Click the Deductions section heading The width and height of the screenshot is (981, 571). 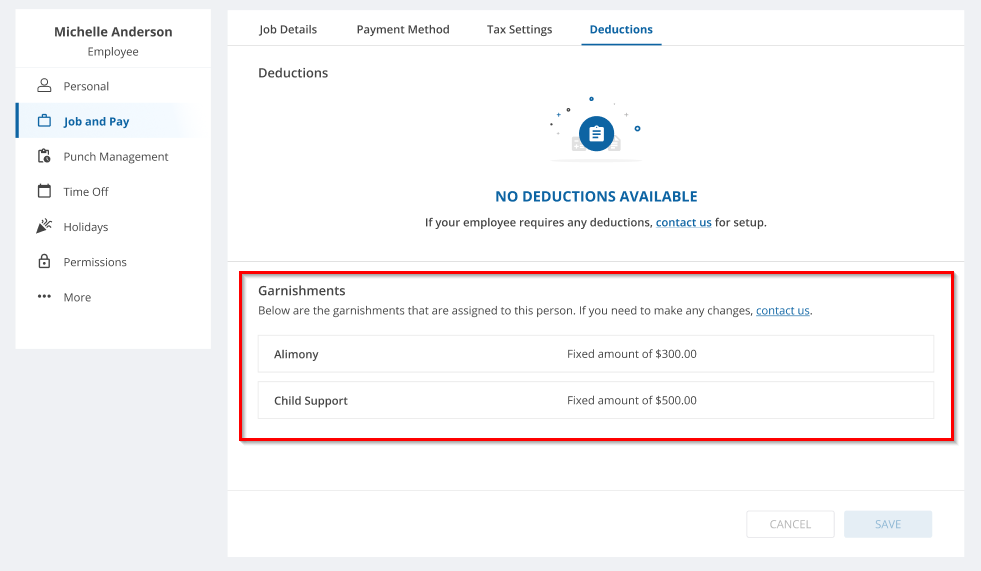coord(293,73)
